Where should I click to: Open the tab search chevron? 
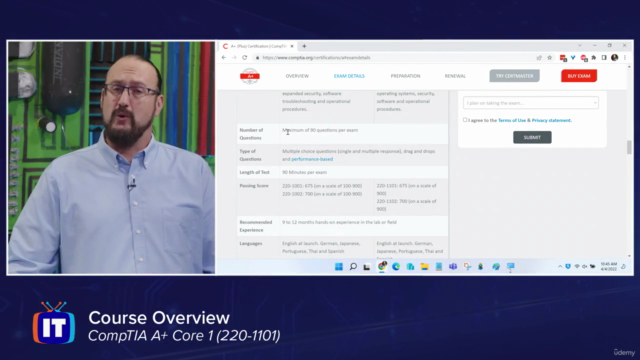[x=580, y=46]
